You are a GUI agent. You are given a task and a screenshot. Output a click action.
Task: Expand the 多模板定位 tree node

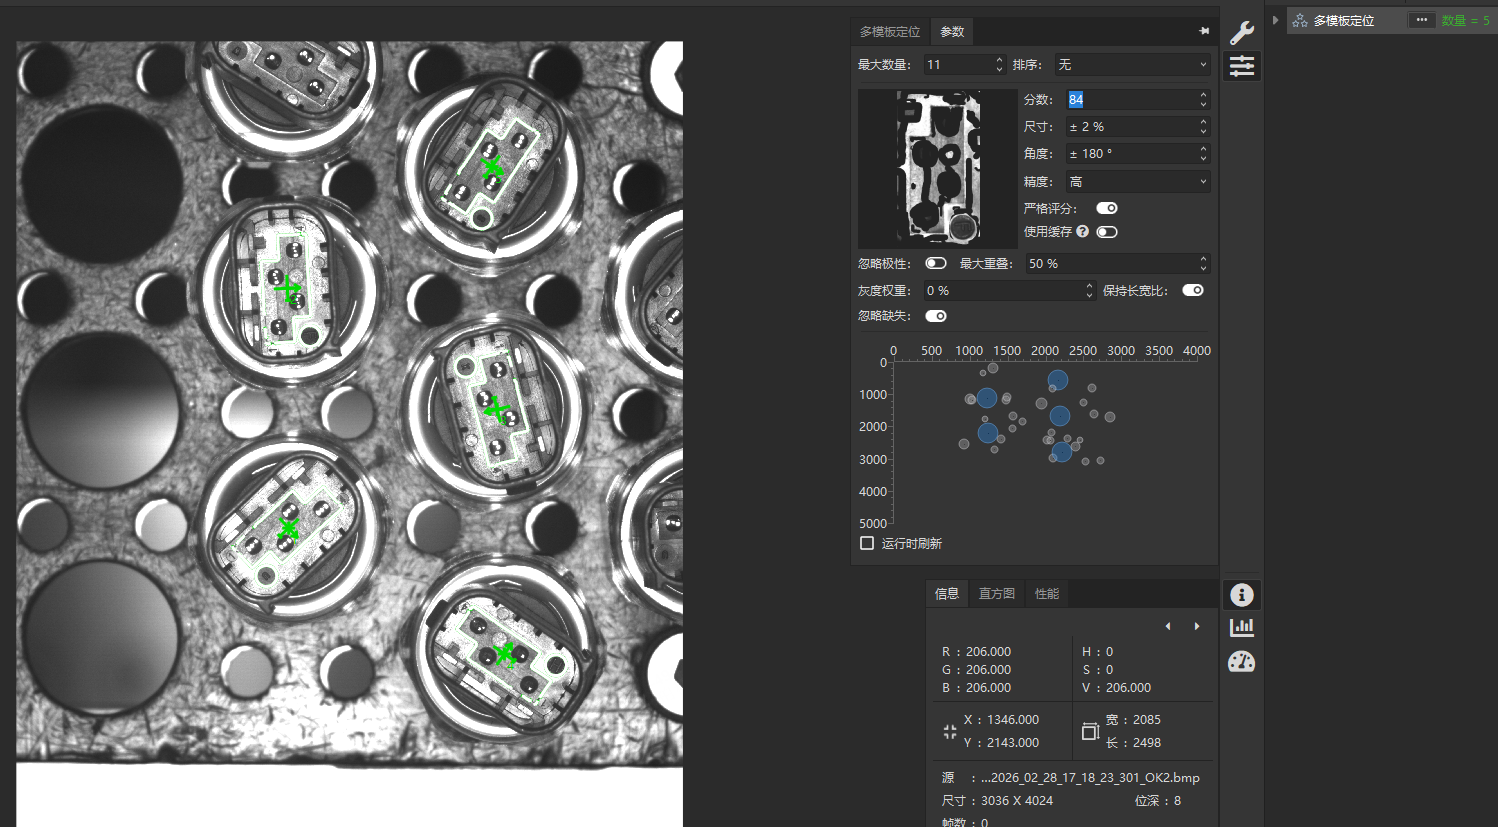pos(1275,20)
